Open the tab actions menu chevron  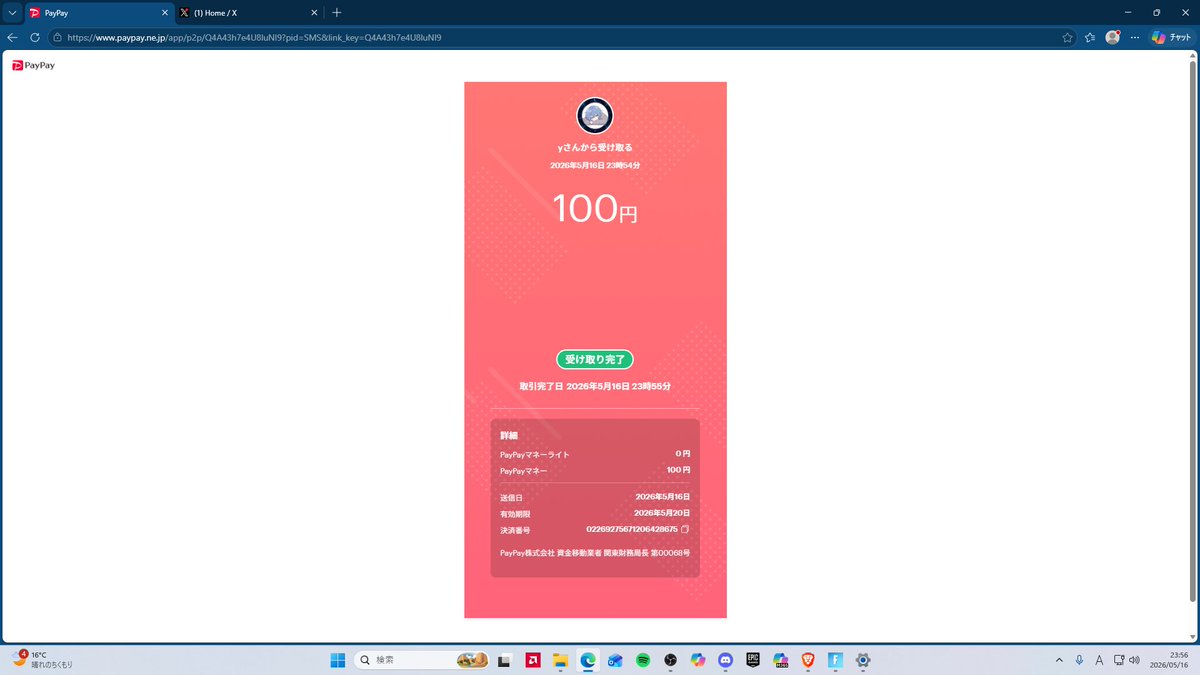coord(12,12)
